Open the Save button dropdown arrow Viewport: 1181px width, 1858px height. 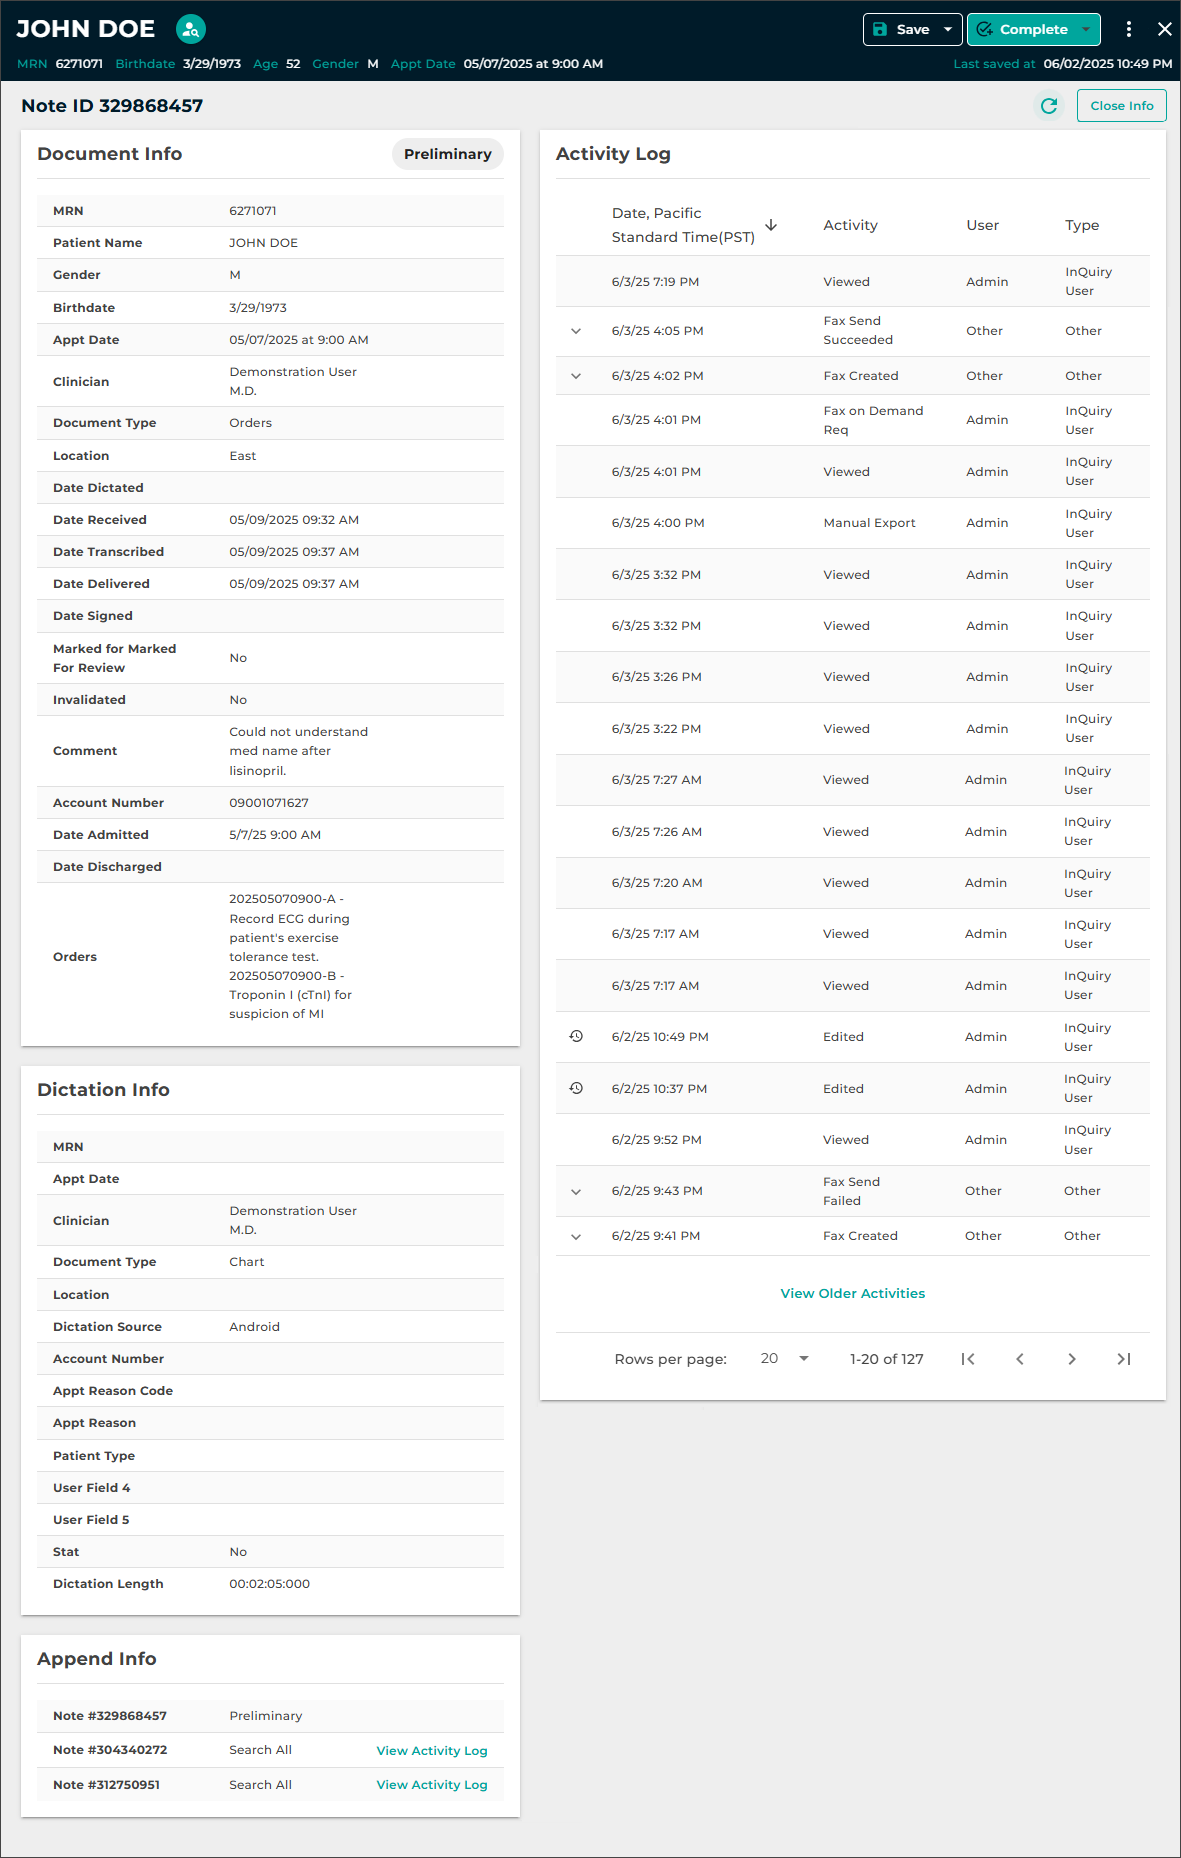(947, 29)
